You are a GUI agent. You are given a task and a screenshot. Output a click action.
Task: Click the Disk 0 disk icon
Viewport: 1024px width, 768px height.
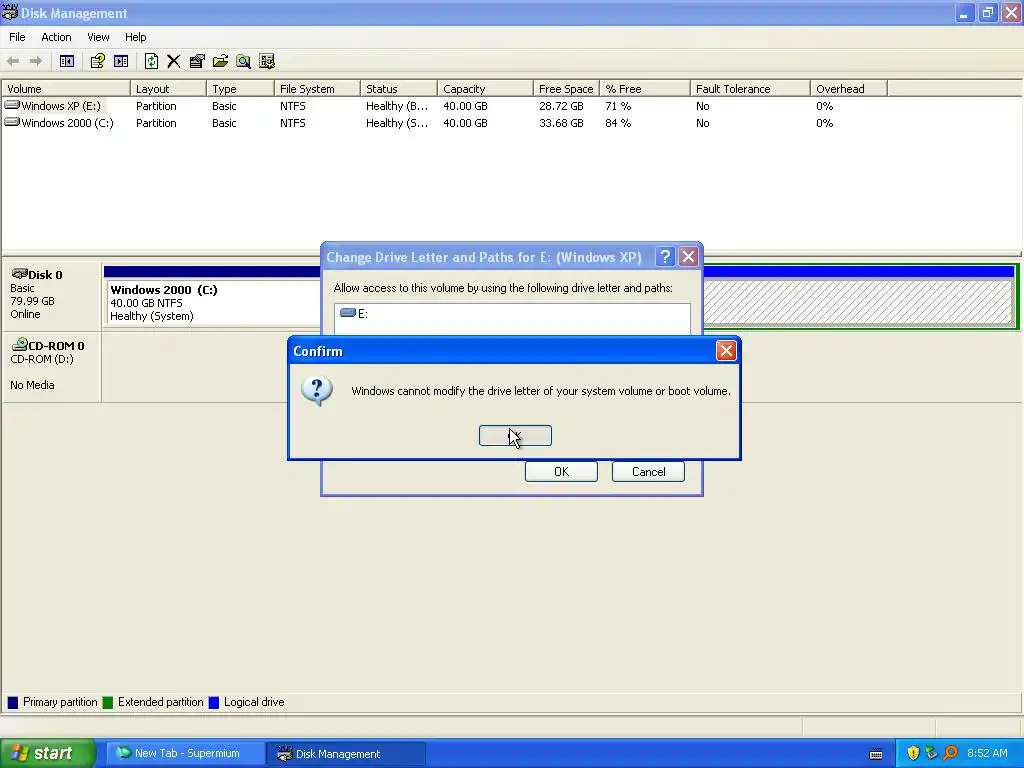(20, 274)
